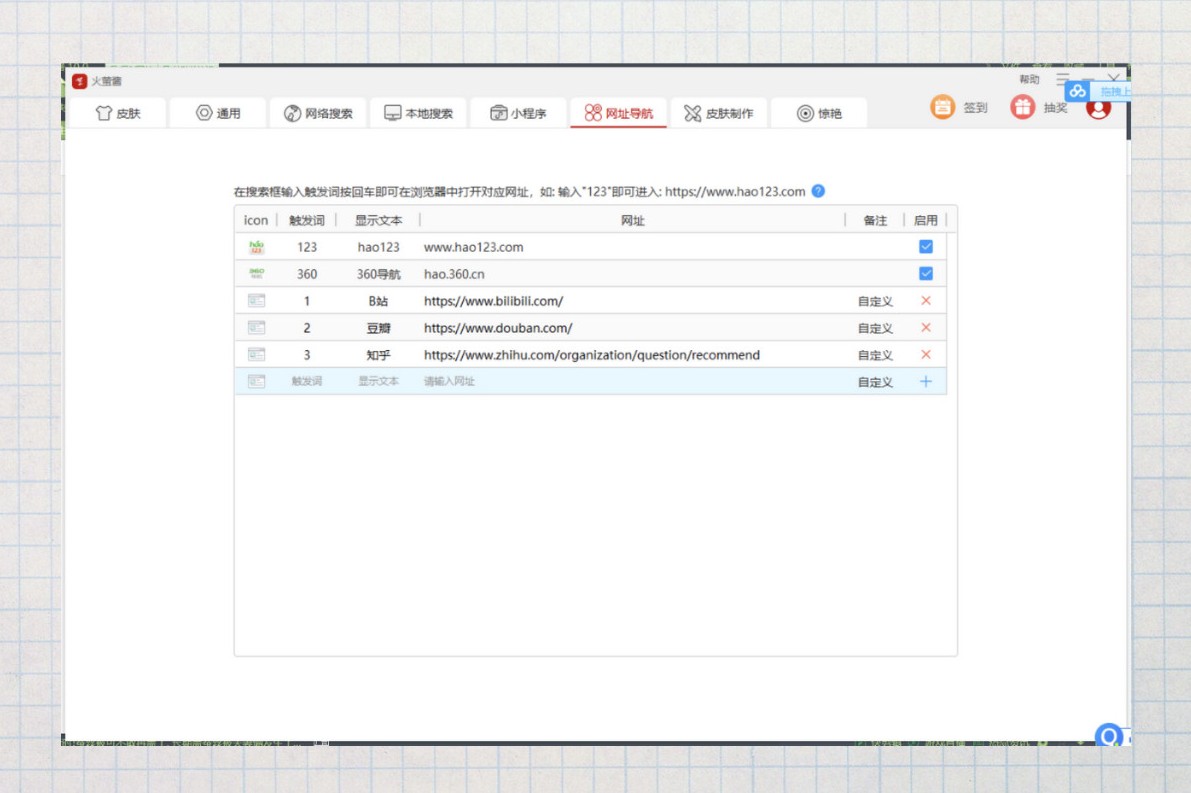Disable the hao123 enabled checkbox
The height and width of the screenshot is (793, 1191).
(925, 247)
